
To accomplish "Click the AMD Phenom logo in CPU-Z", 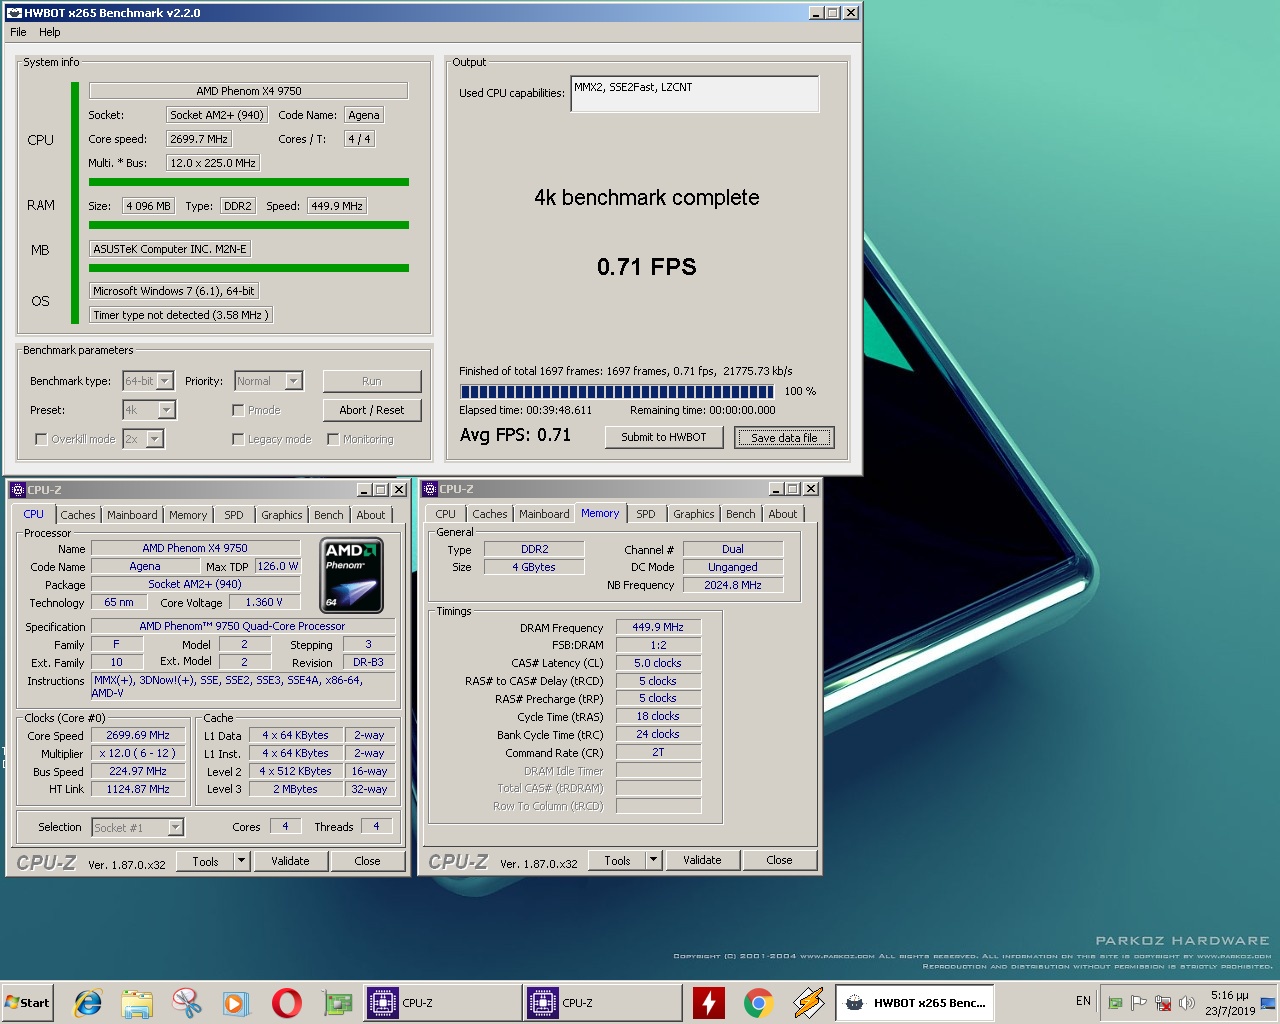I will coord(352,576).
